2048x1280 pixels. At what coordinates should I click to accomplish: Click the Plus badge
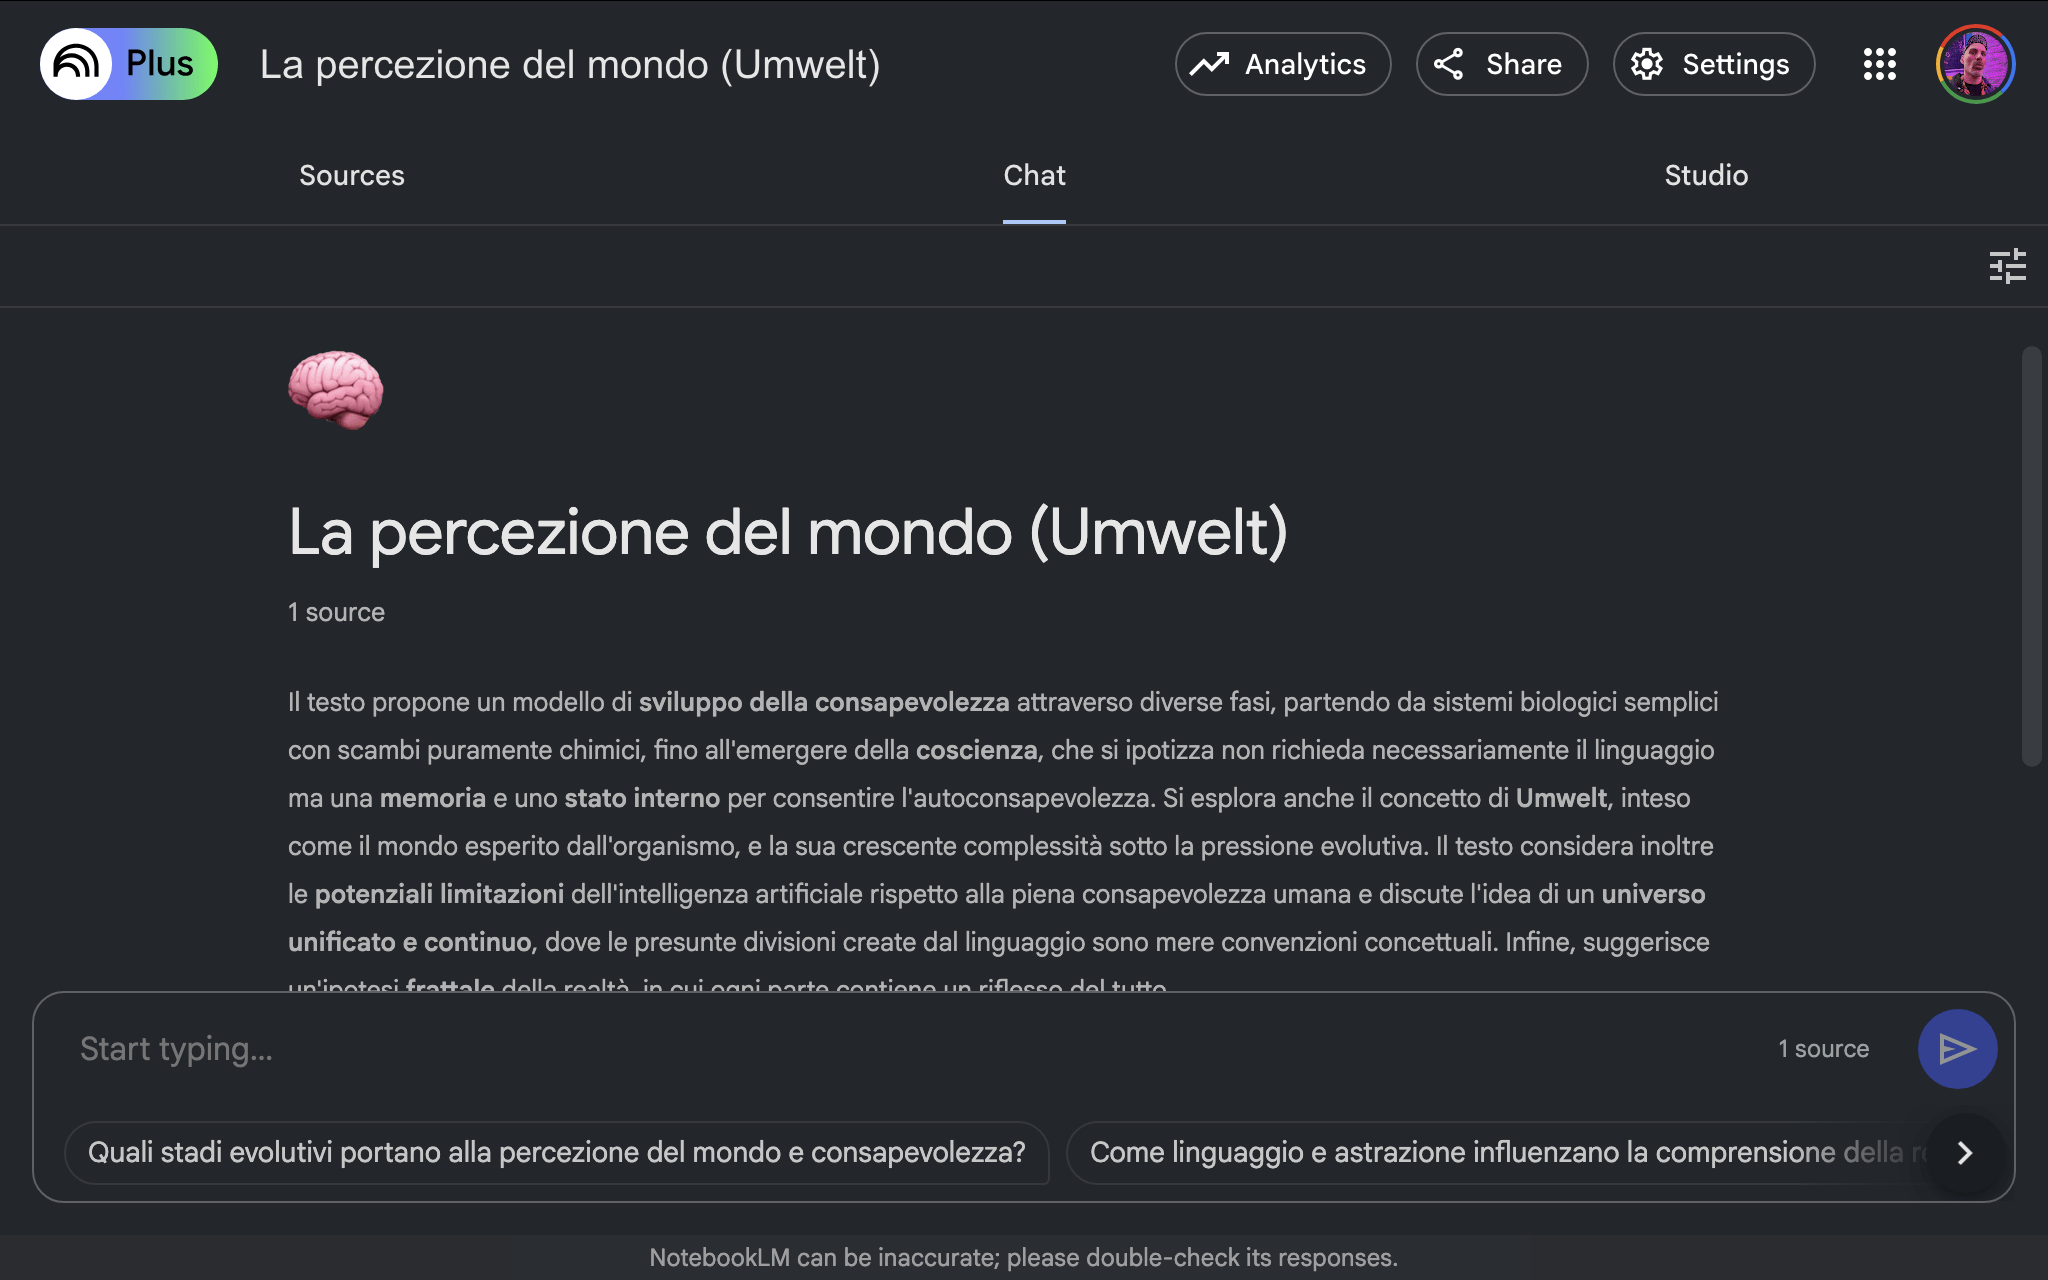[x=160, y=64]
